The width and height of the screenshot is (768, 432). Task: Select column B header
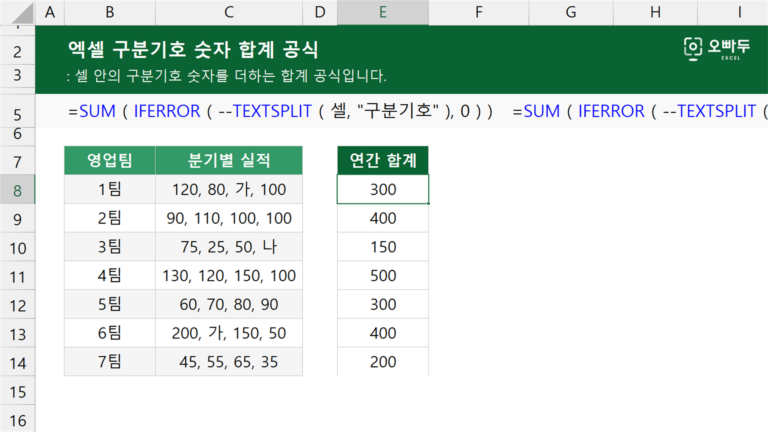(x=110, y=12)
